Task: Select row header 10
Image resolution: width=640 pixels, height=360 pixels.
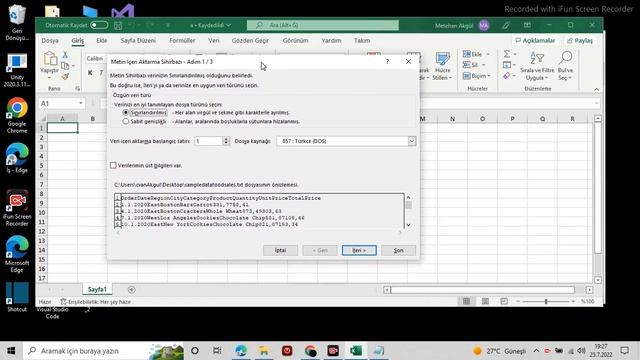Action: [x=42, y=213]
